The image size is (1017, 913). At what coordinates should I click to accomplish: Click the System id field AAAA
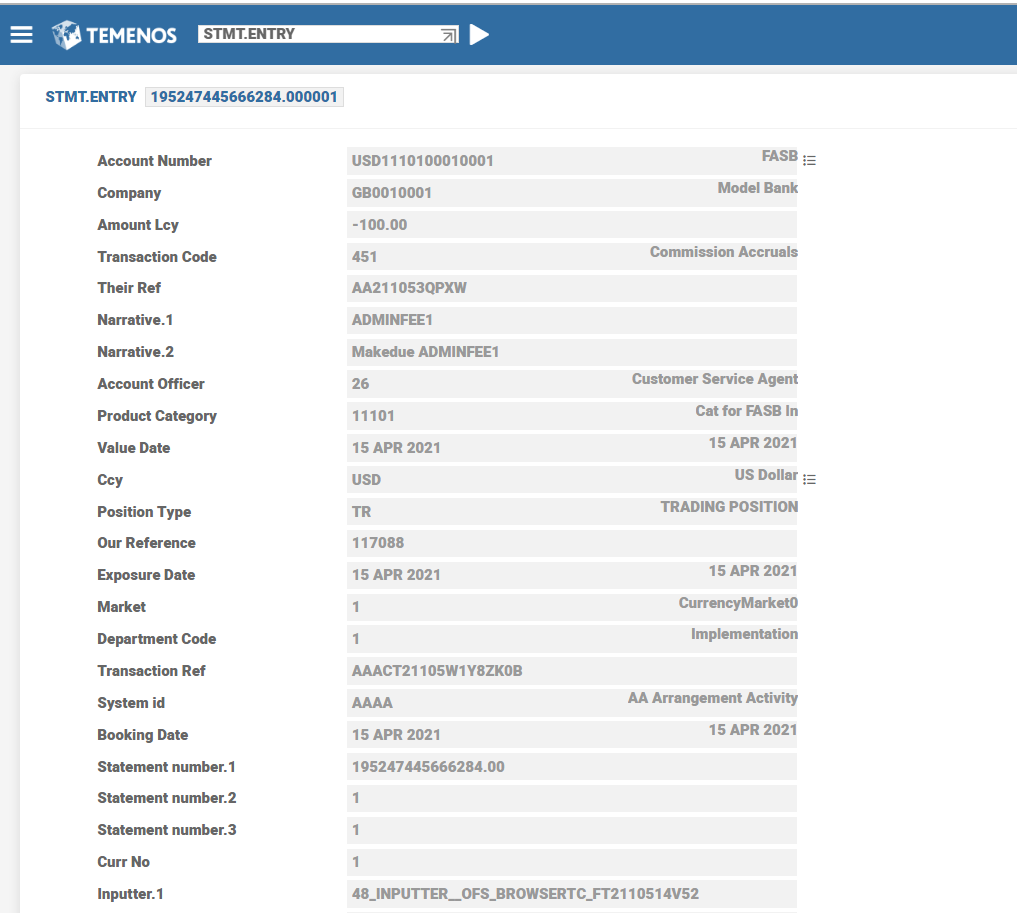[372, 703]
